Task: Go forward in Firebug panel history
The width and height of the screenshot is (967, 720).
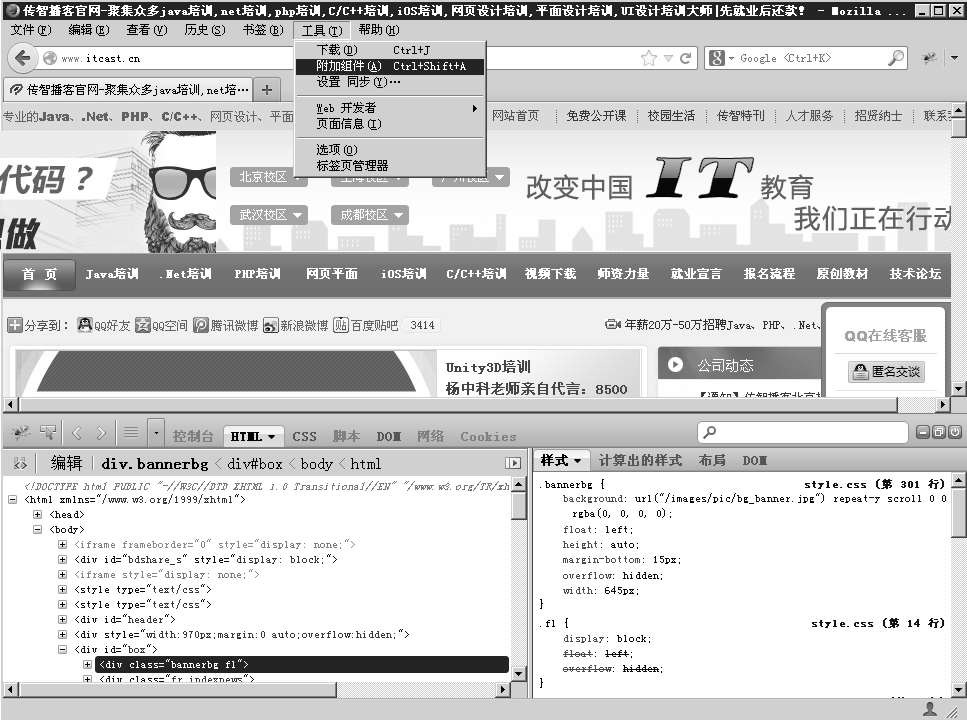Action: (102, 433)
